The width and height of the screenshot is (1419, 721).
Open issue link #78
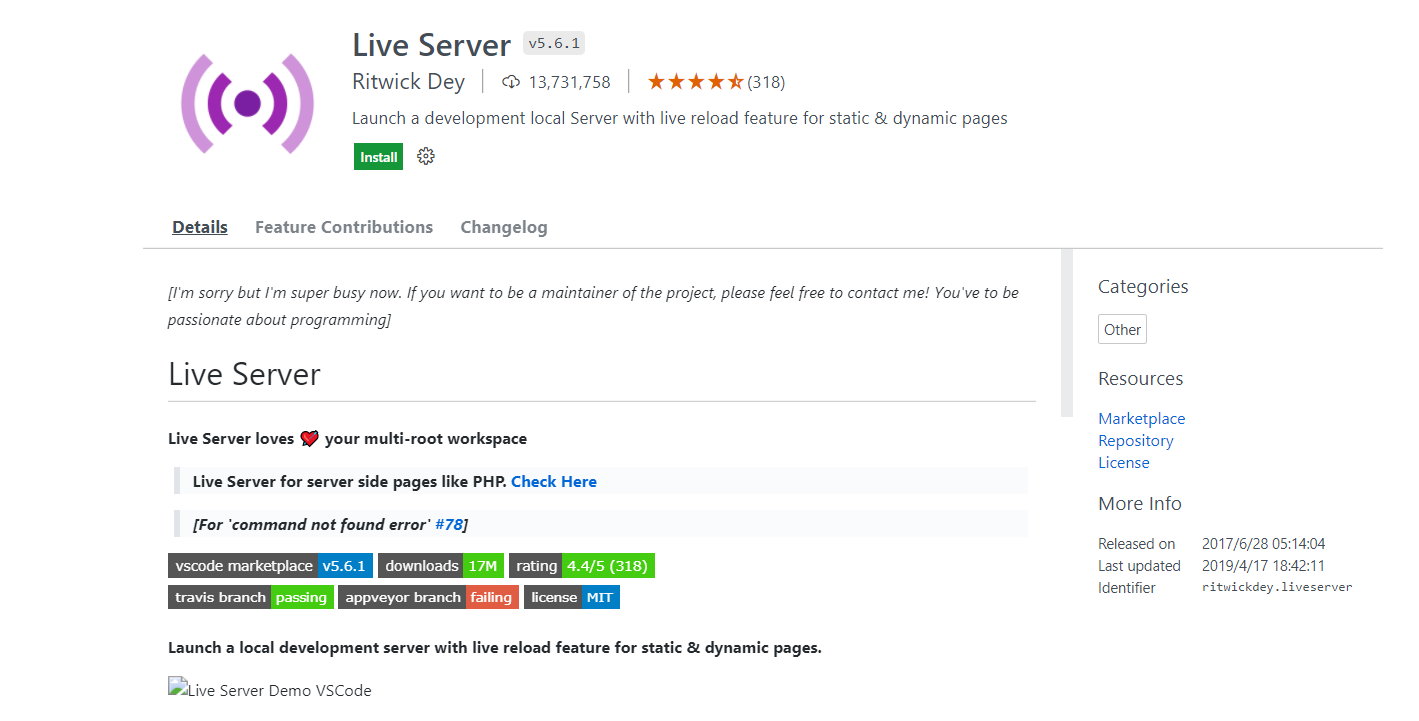[x=449, y=524]
